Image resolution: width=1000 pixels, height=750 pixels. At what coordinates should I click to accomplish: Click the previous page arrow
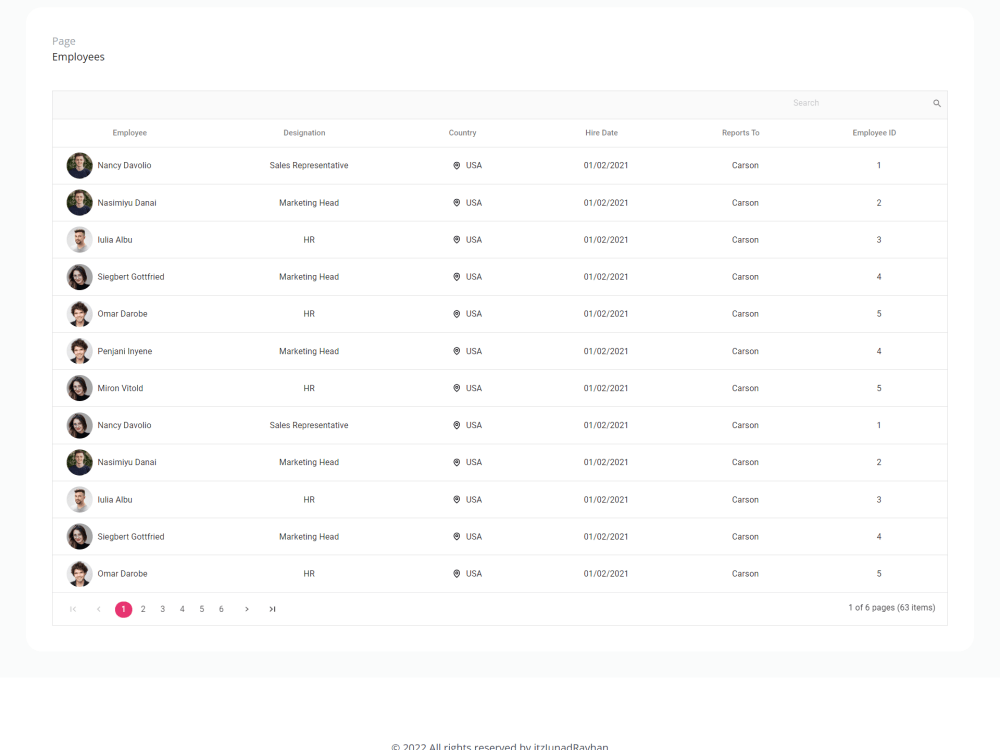[x=98, y=608]
